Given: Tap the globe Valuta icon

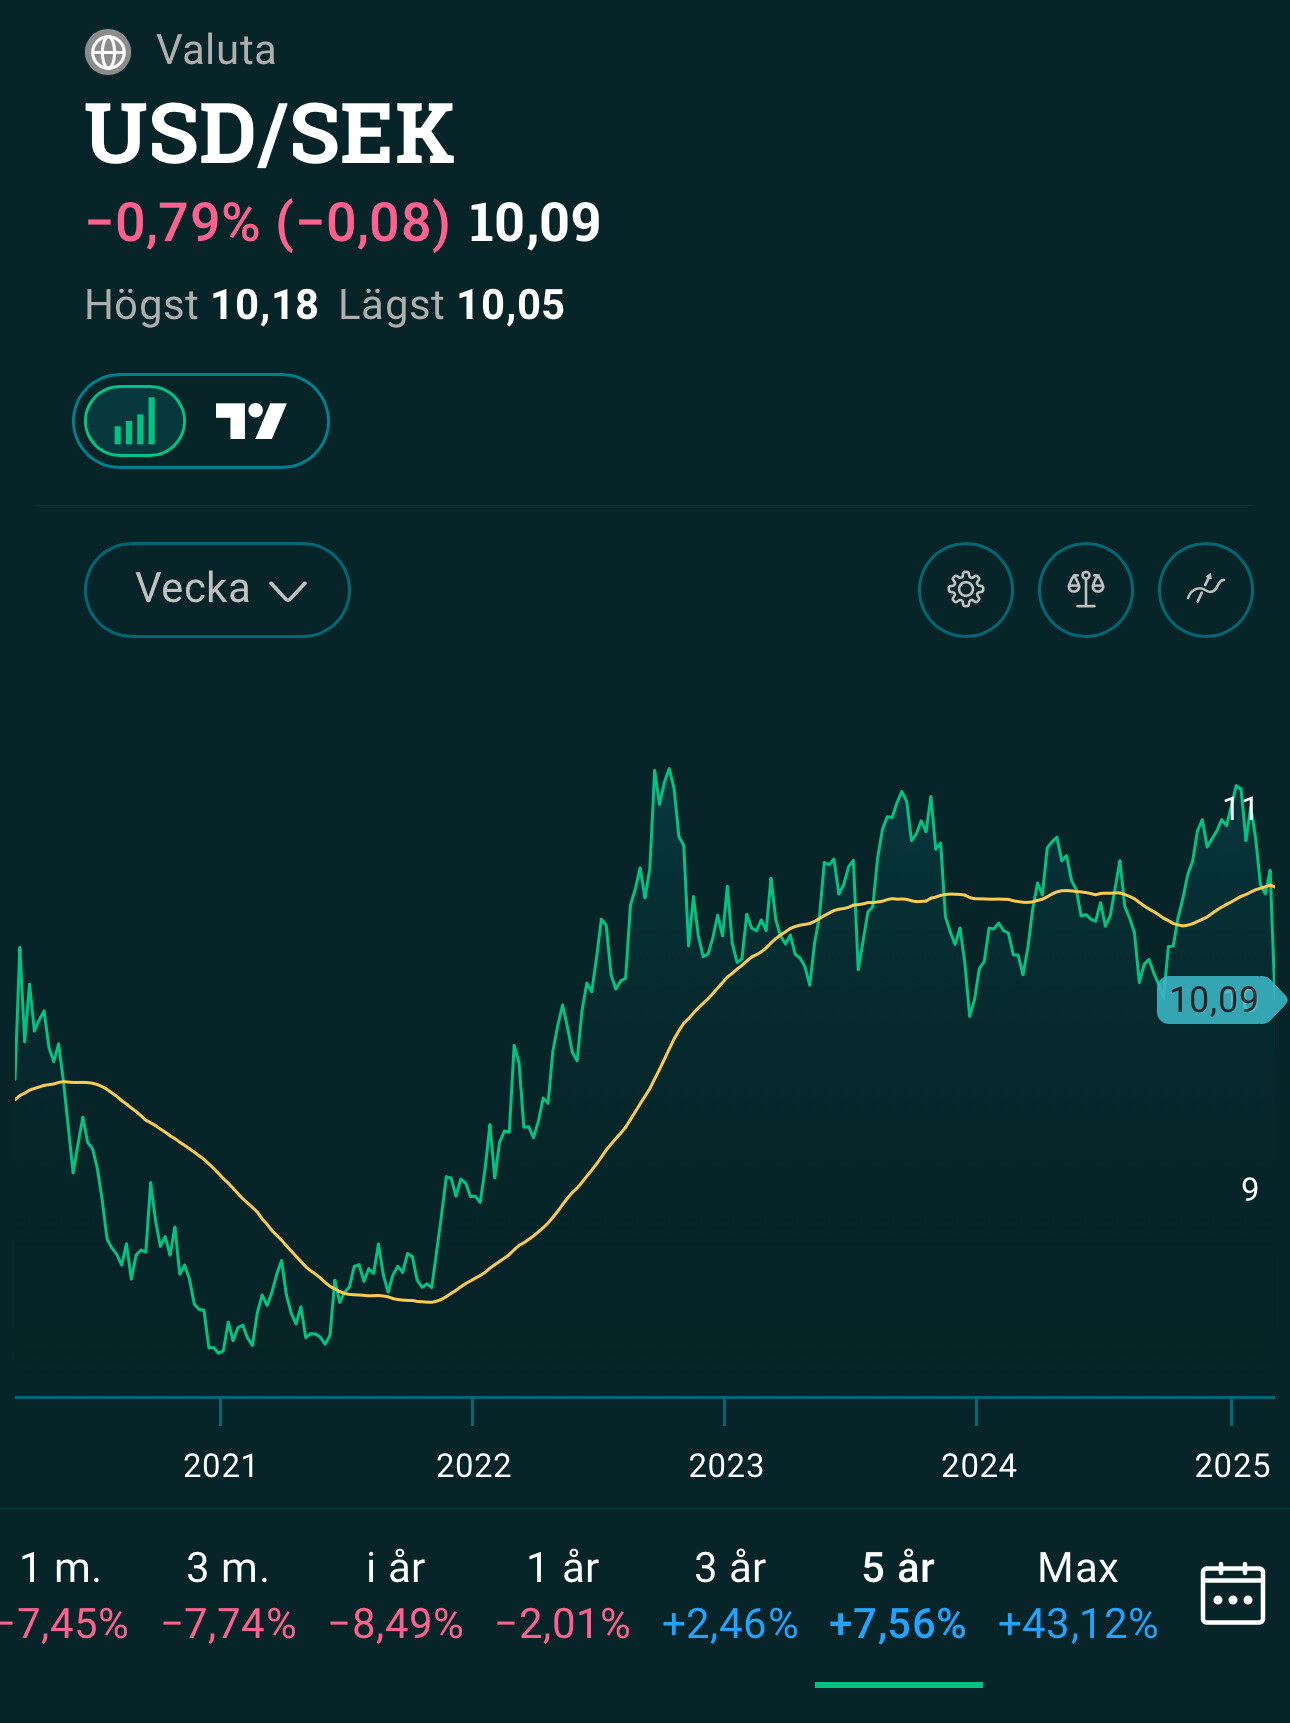Looking at the screenshot, I should (108, 52).
